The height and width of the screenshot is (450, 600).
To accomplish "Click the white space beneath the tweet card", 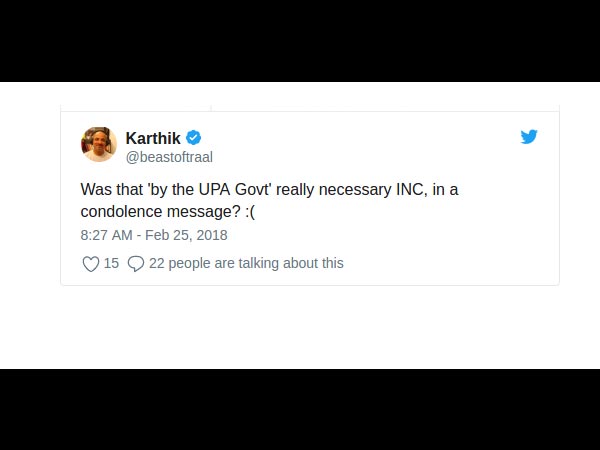I will (300, 325).
